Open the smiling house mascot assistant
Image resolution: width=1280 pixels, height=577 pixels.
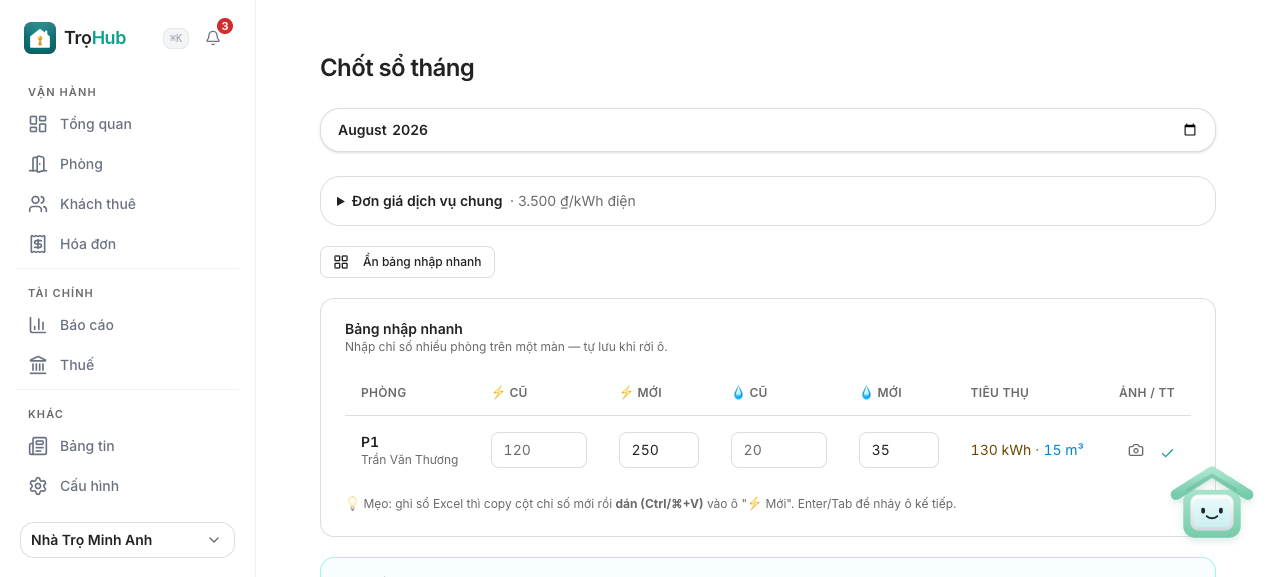point(1212,503)
